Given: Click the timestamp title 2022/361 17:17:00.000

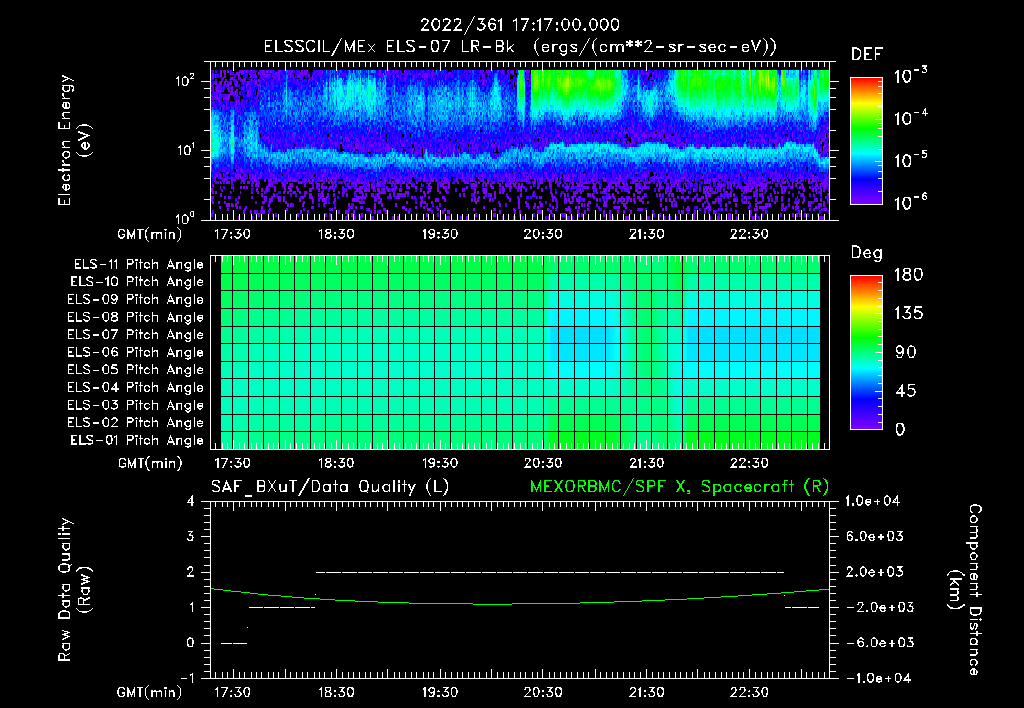Looking at the screenshot, I should click(x=519, y=25).
